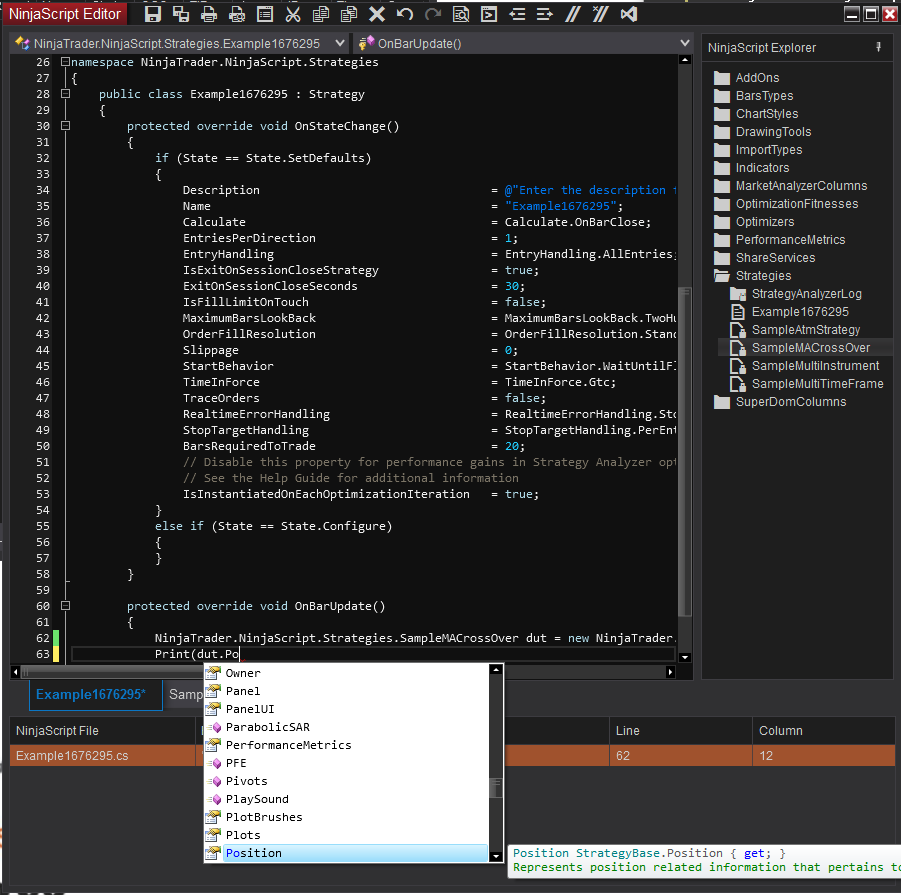Click the Save icon in the toolbar

pyautogui.click(x=153, y=14)
